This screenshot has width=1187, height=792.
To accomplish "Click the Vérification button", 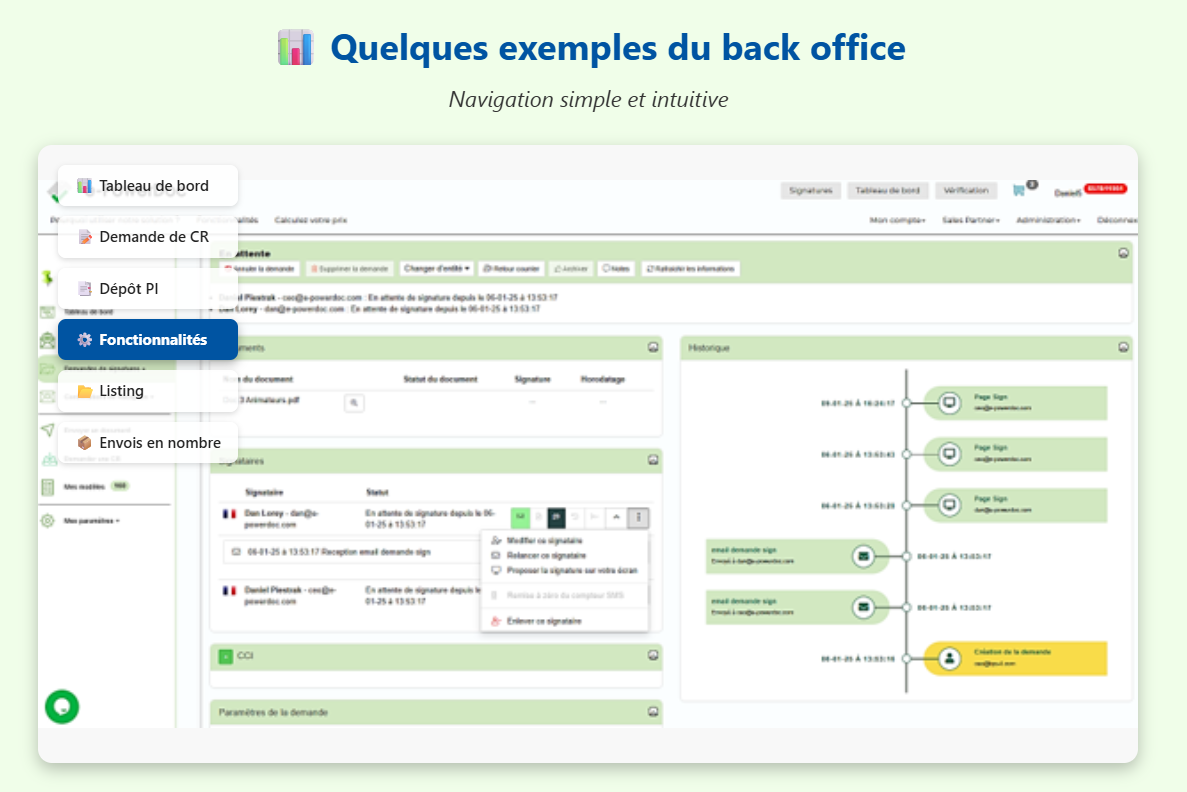I will click(x=967, y=190).
